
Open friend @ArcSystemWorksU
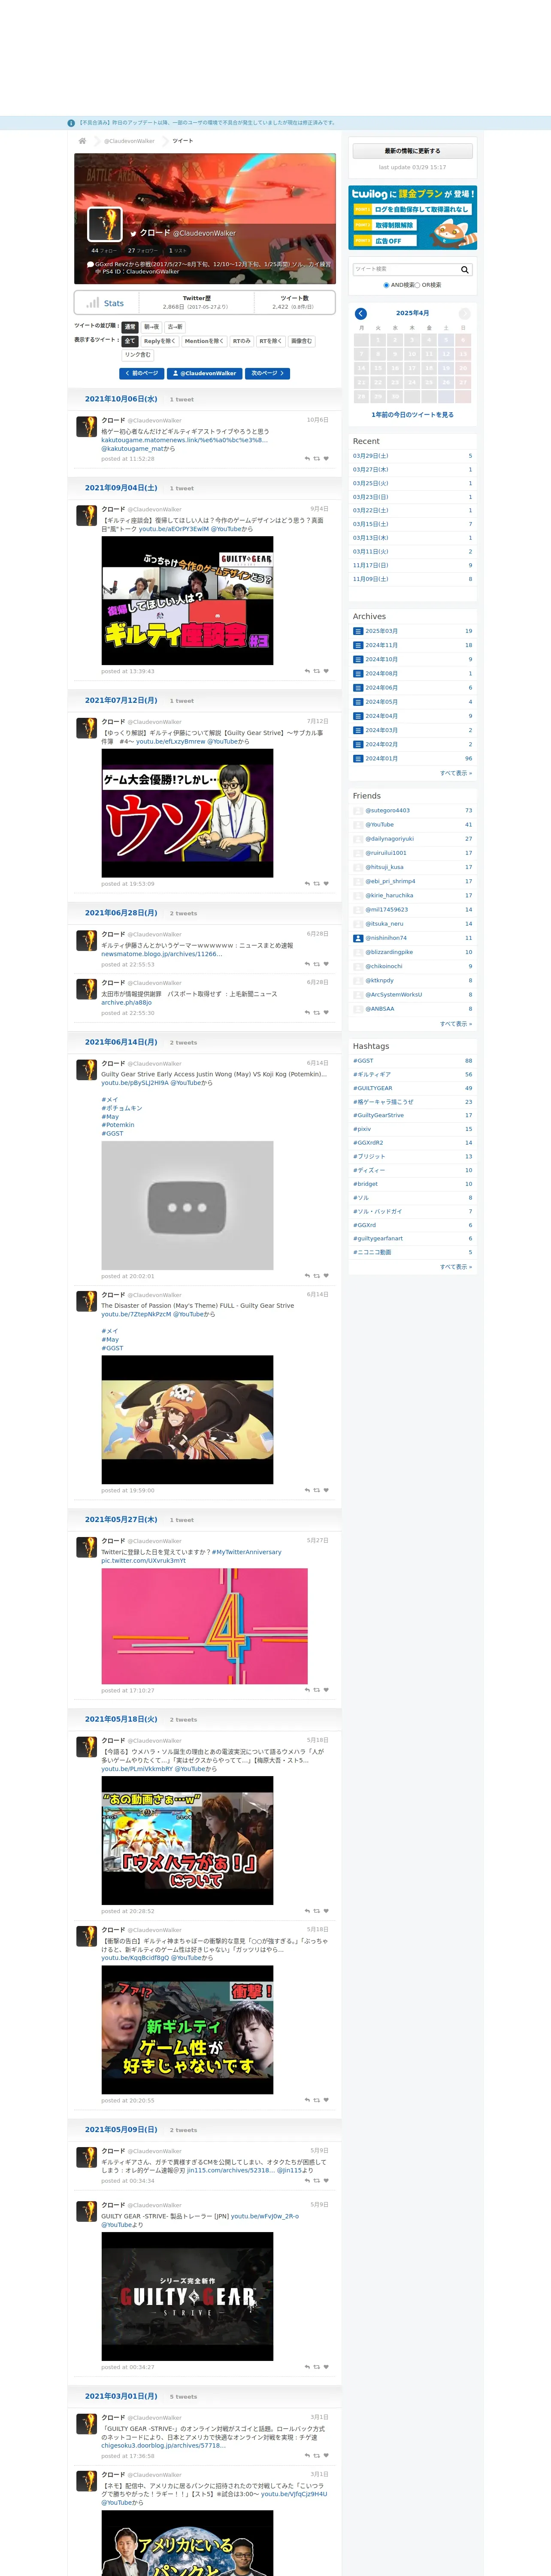coord(393,995)
